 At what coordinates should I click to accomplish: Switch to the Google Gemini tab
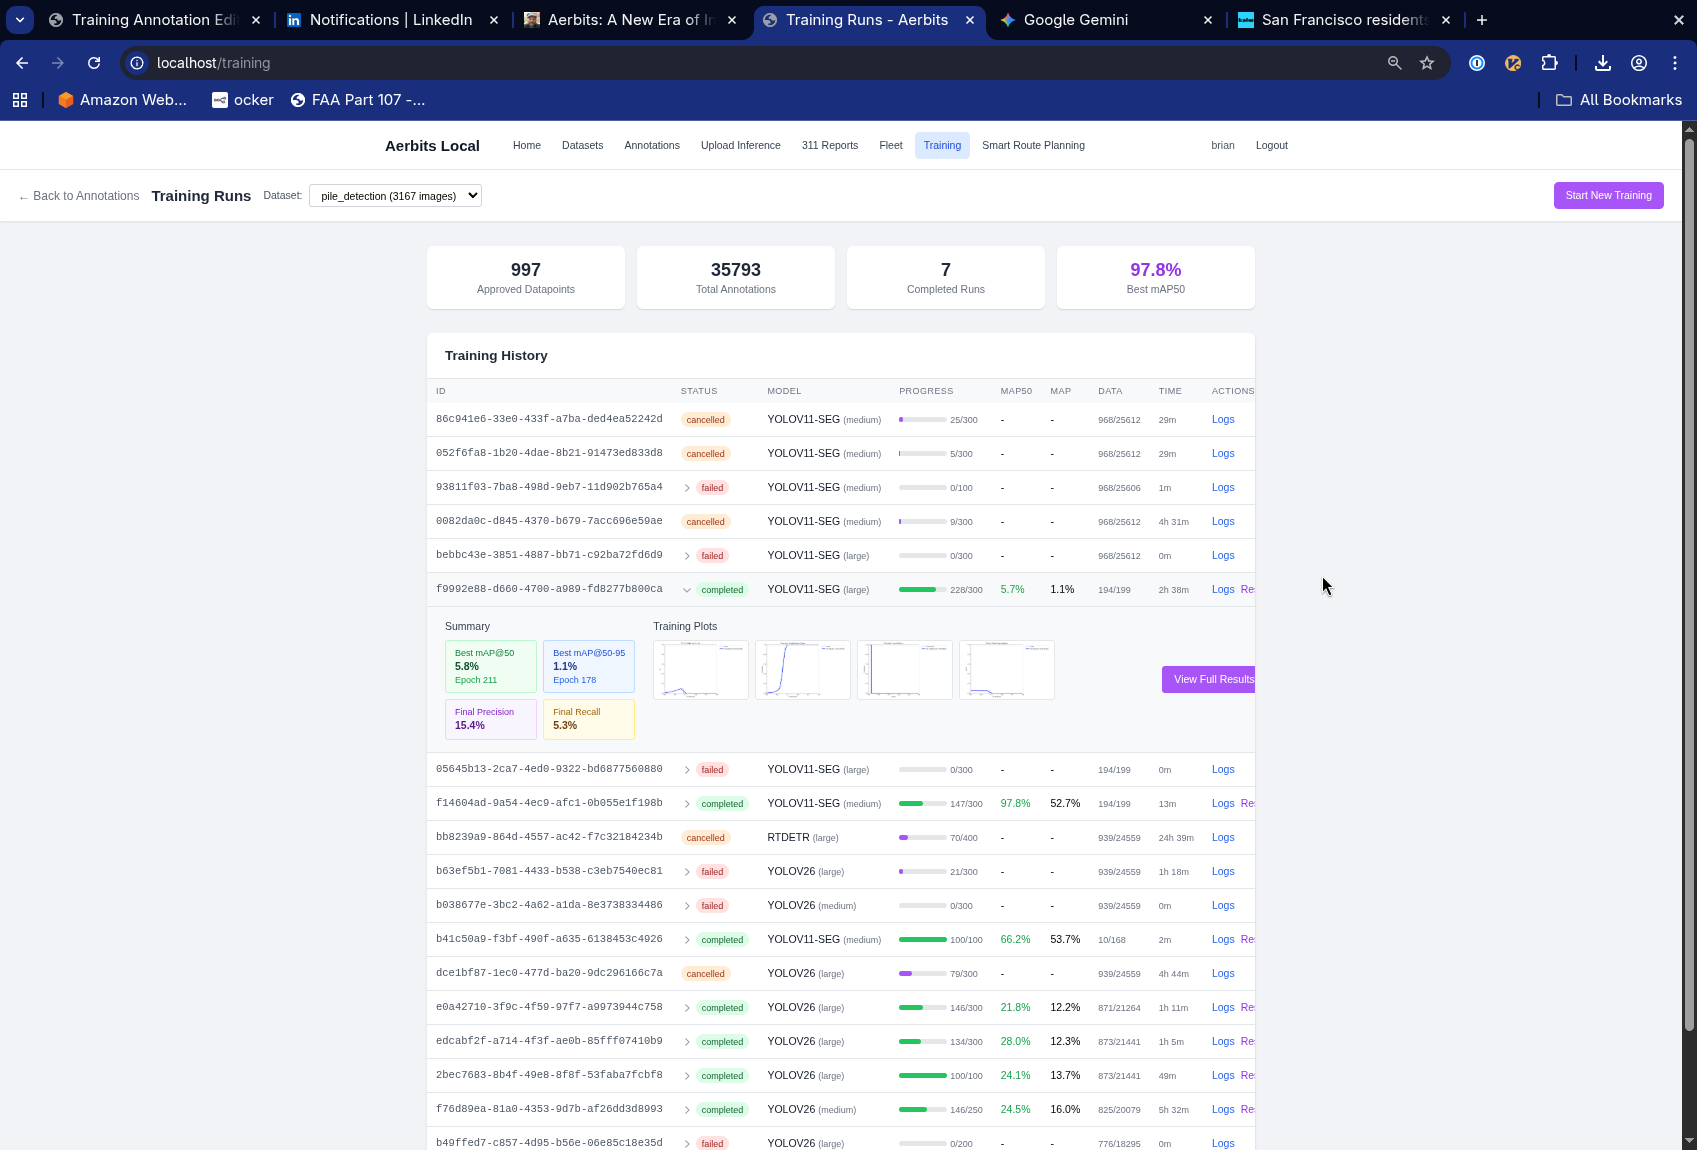tap(1075, 20)
